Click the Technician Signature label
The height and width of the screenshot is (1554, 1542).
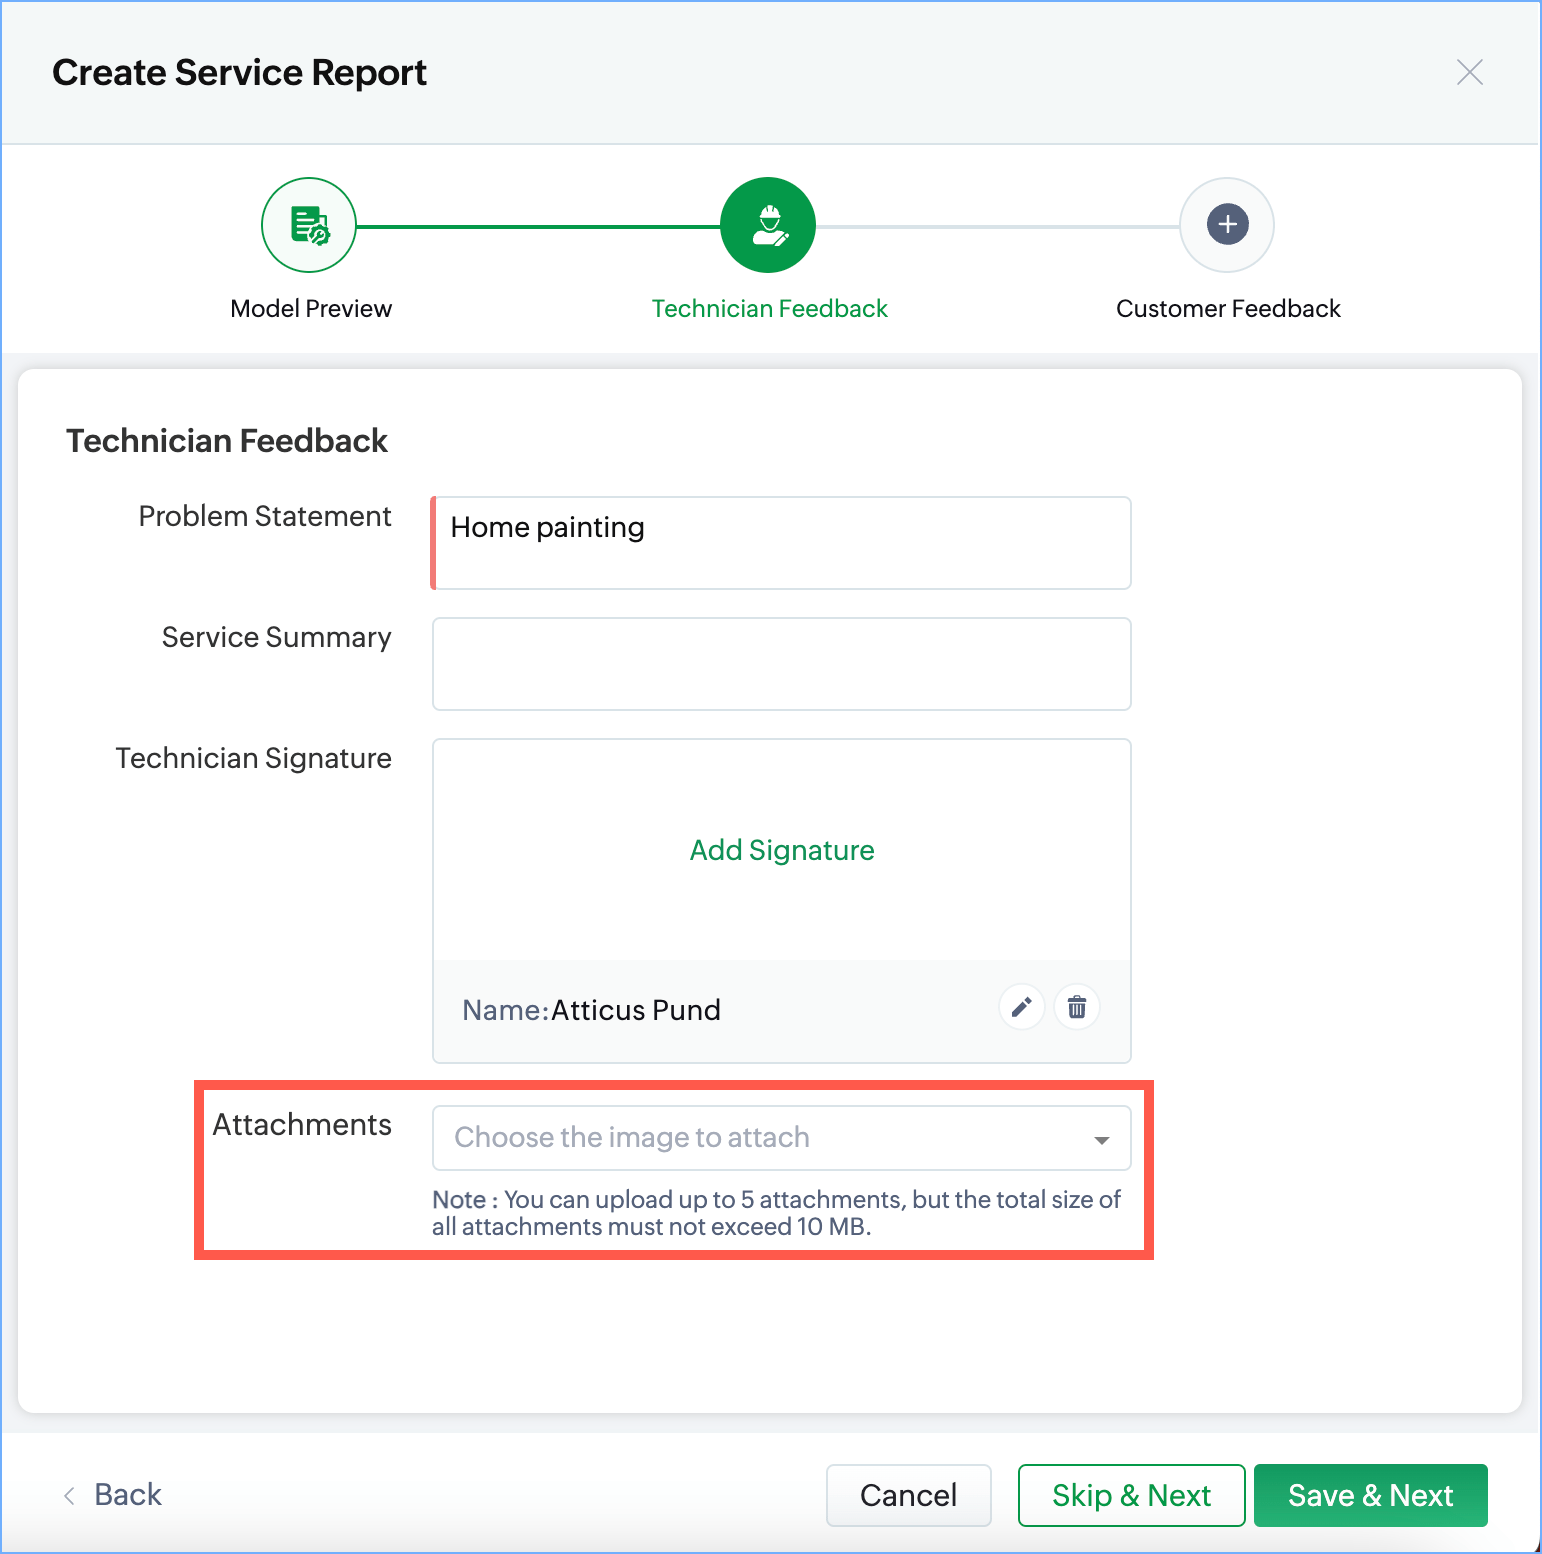(253, 759)
